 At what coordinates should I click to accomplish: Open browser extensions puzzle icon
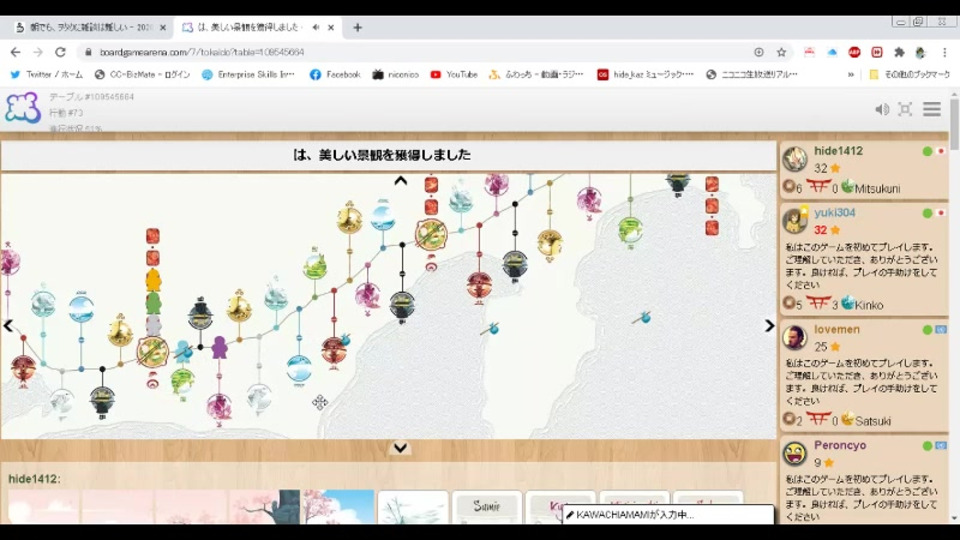pos(899,52)
